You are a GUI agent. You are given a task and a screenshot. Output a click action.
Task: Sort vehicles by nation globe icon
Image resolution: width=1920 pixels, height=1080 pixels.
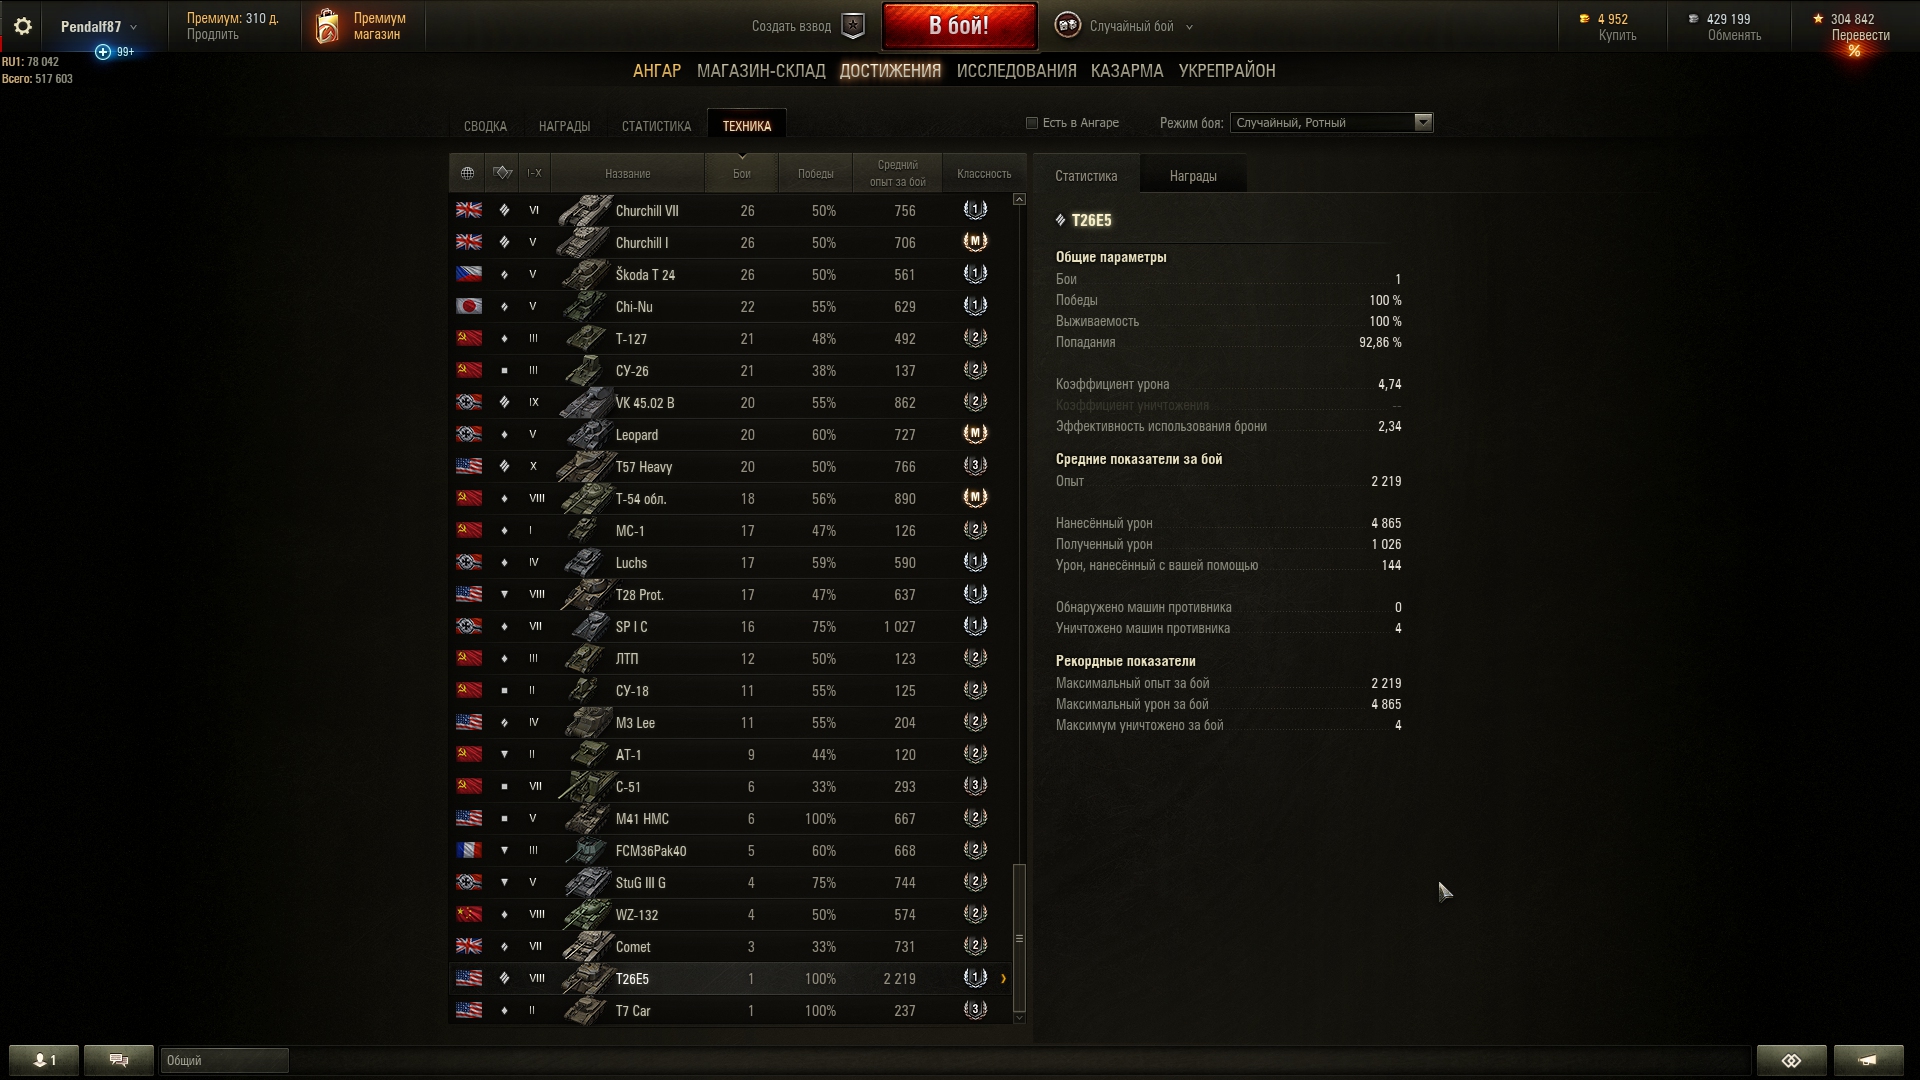[x=467, y=173]
